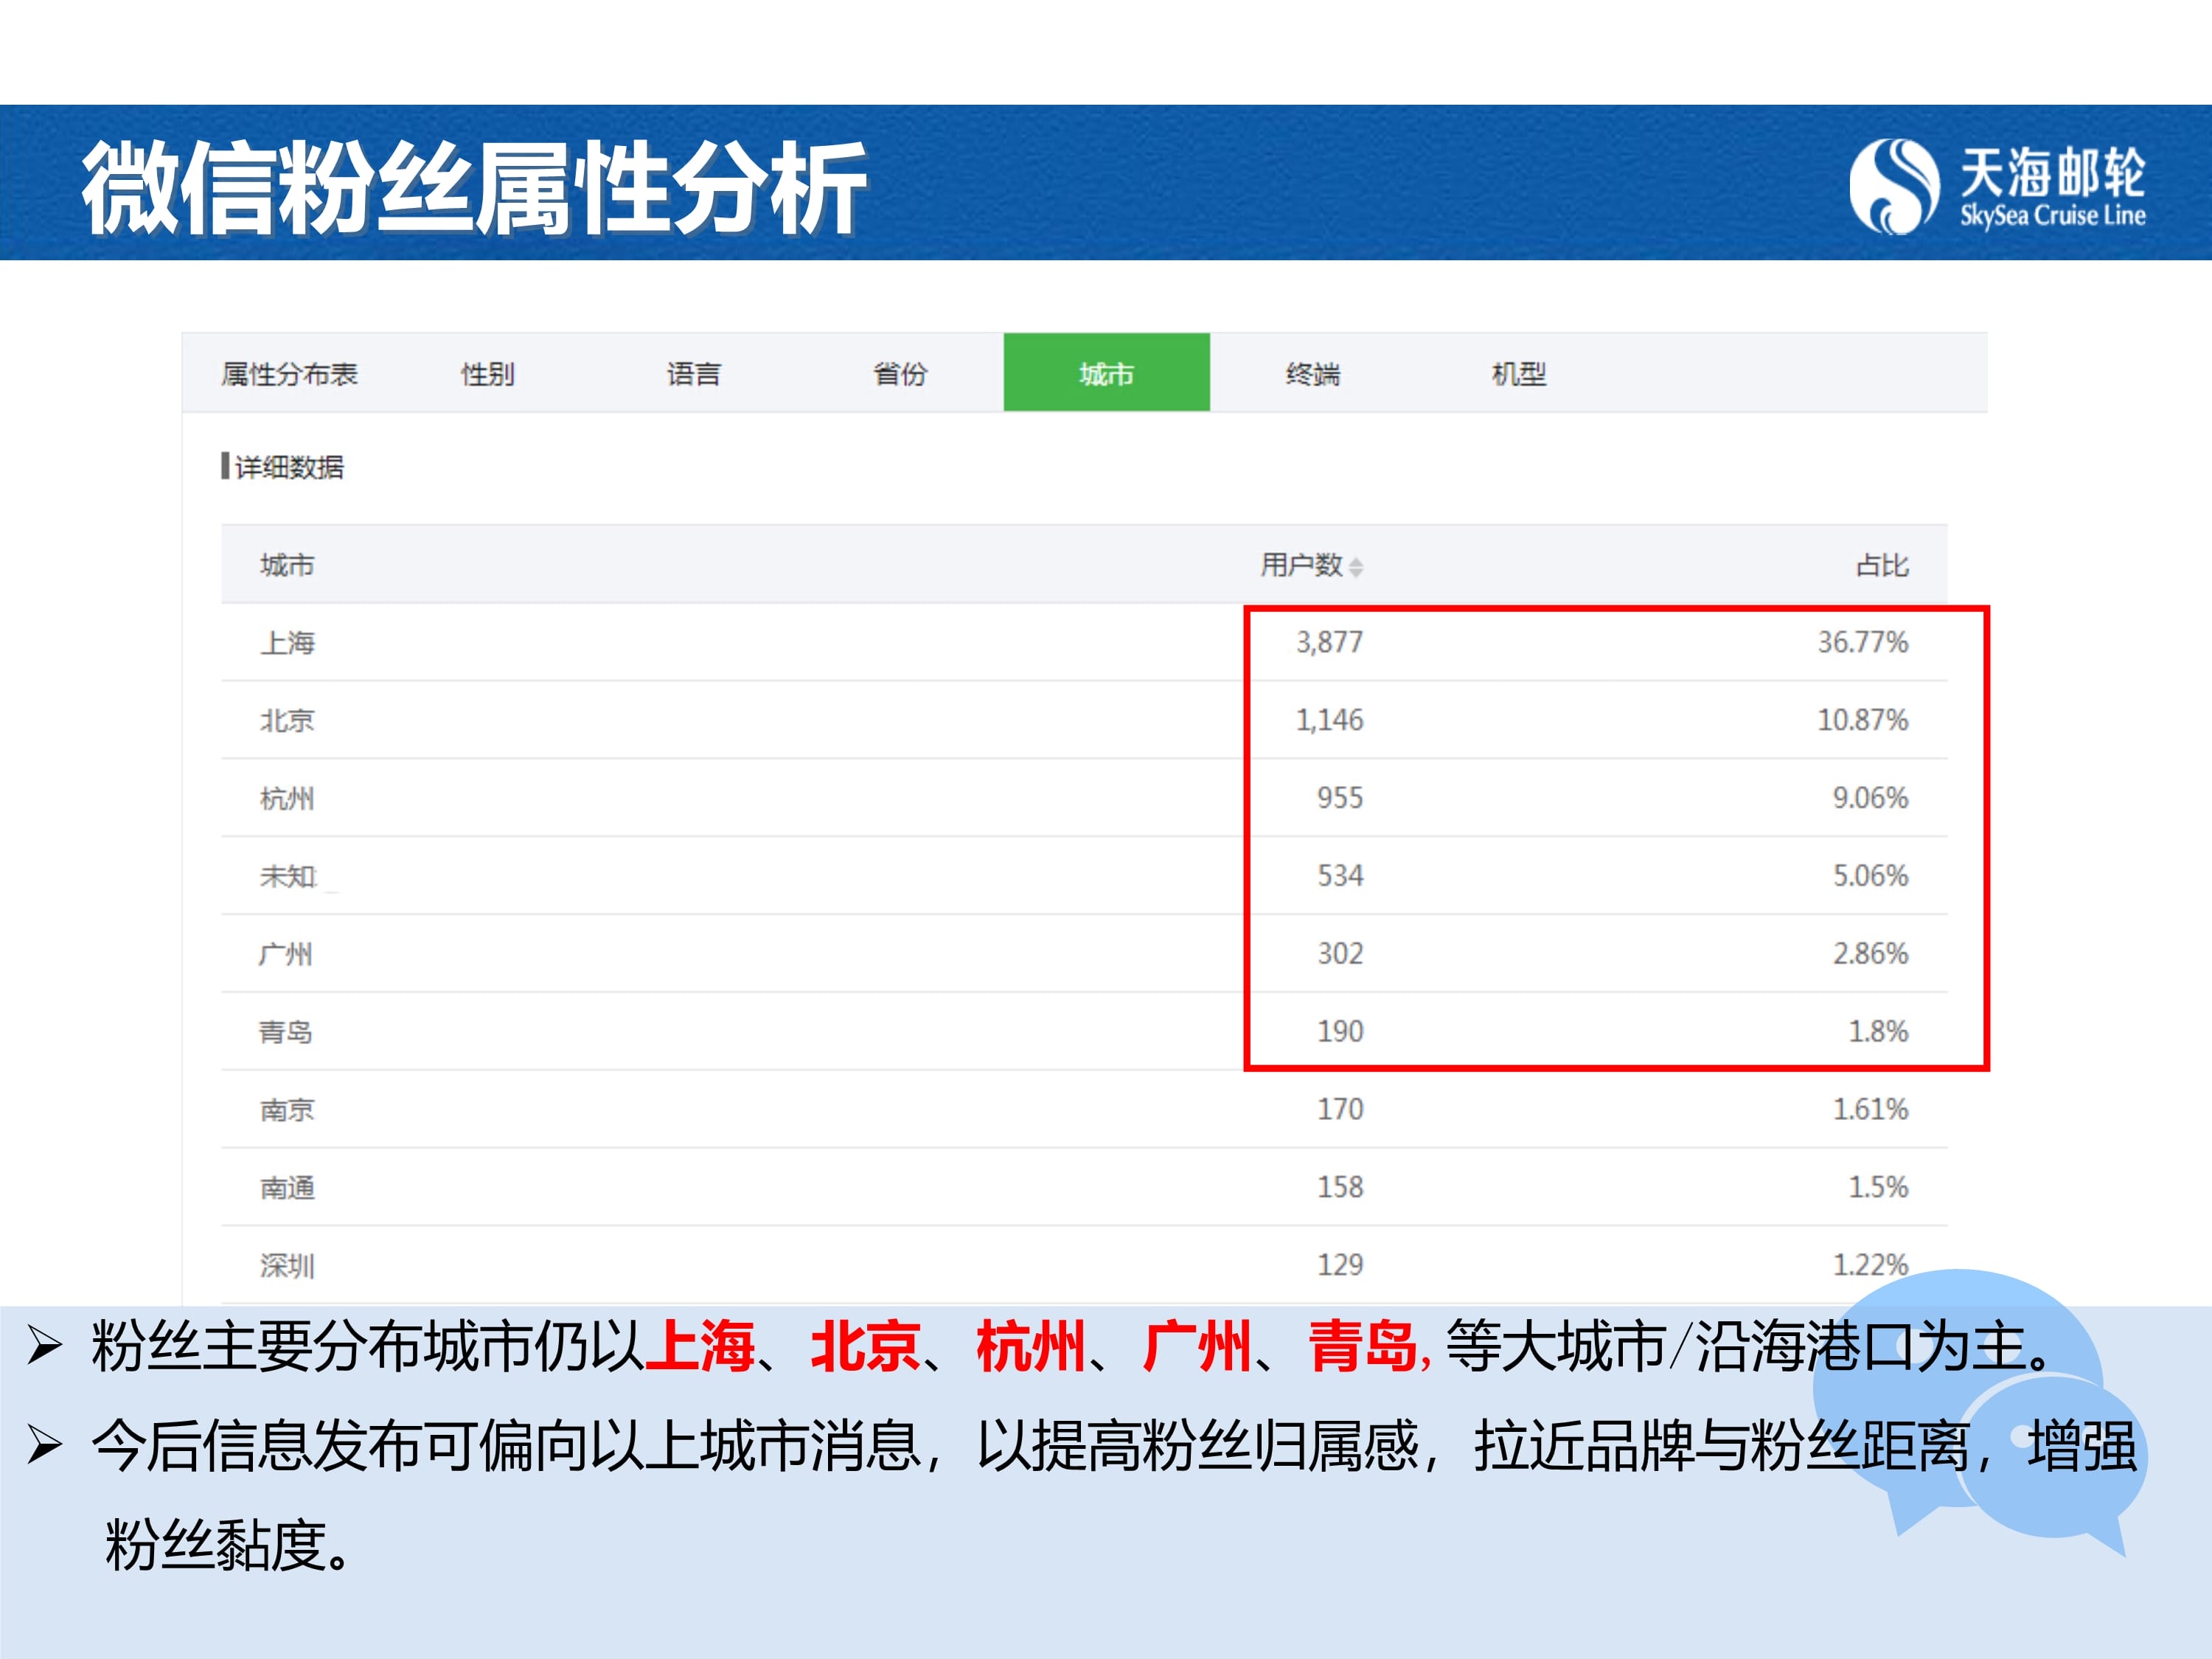Select the 南京 city row label

287,1110
